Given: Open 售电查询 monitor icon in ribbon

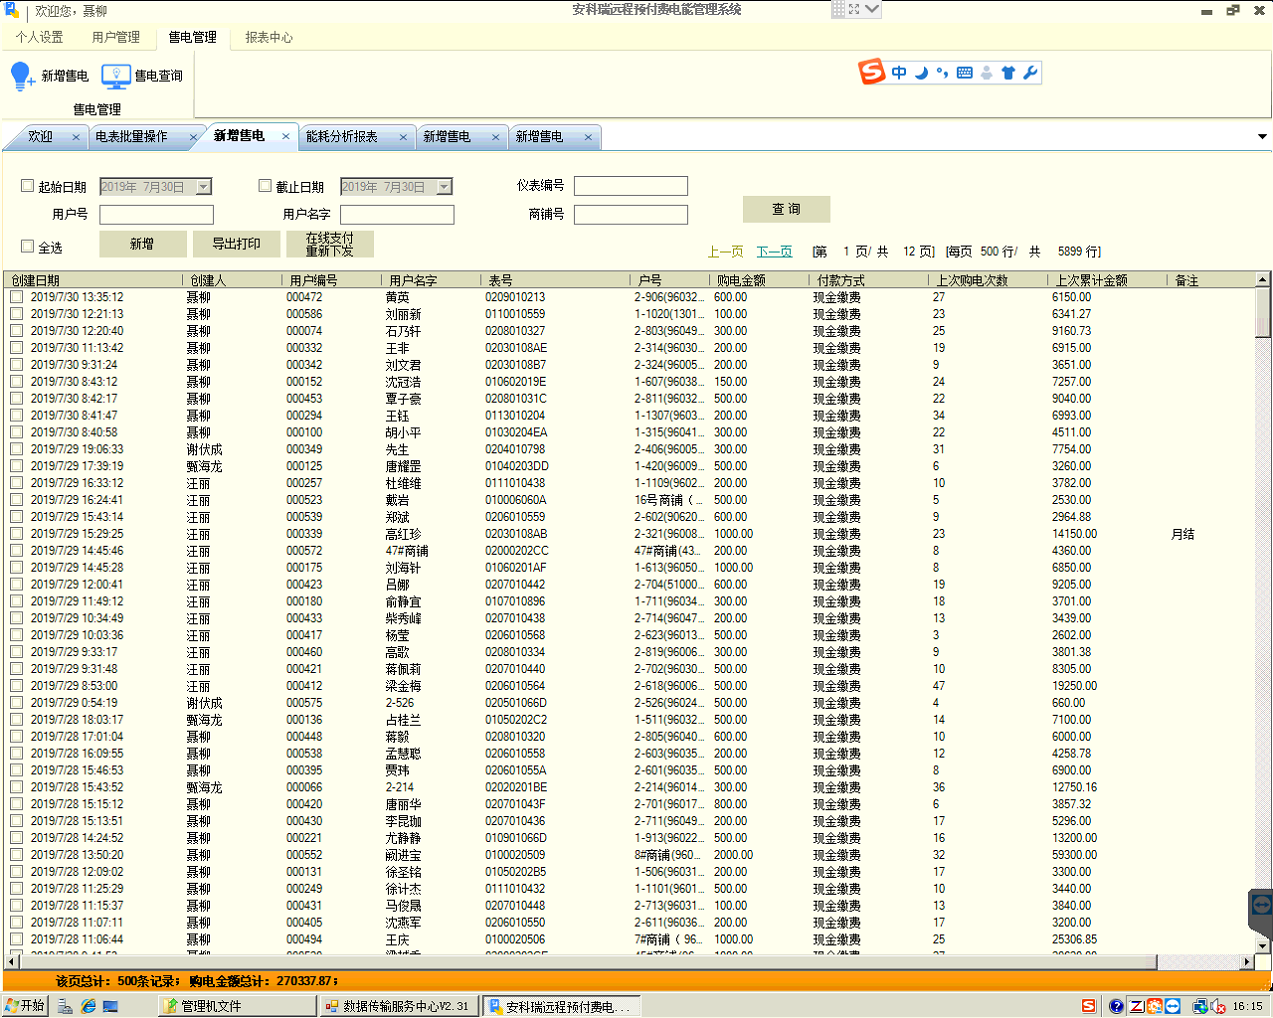Looking at the screenshot, I should point(116,76).
